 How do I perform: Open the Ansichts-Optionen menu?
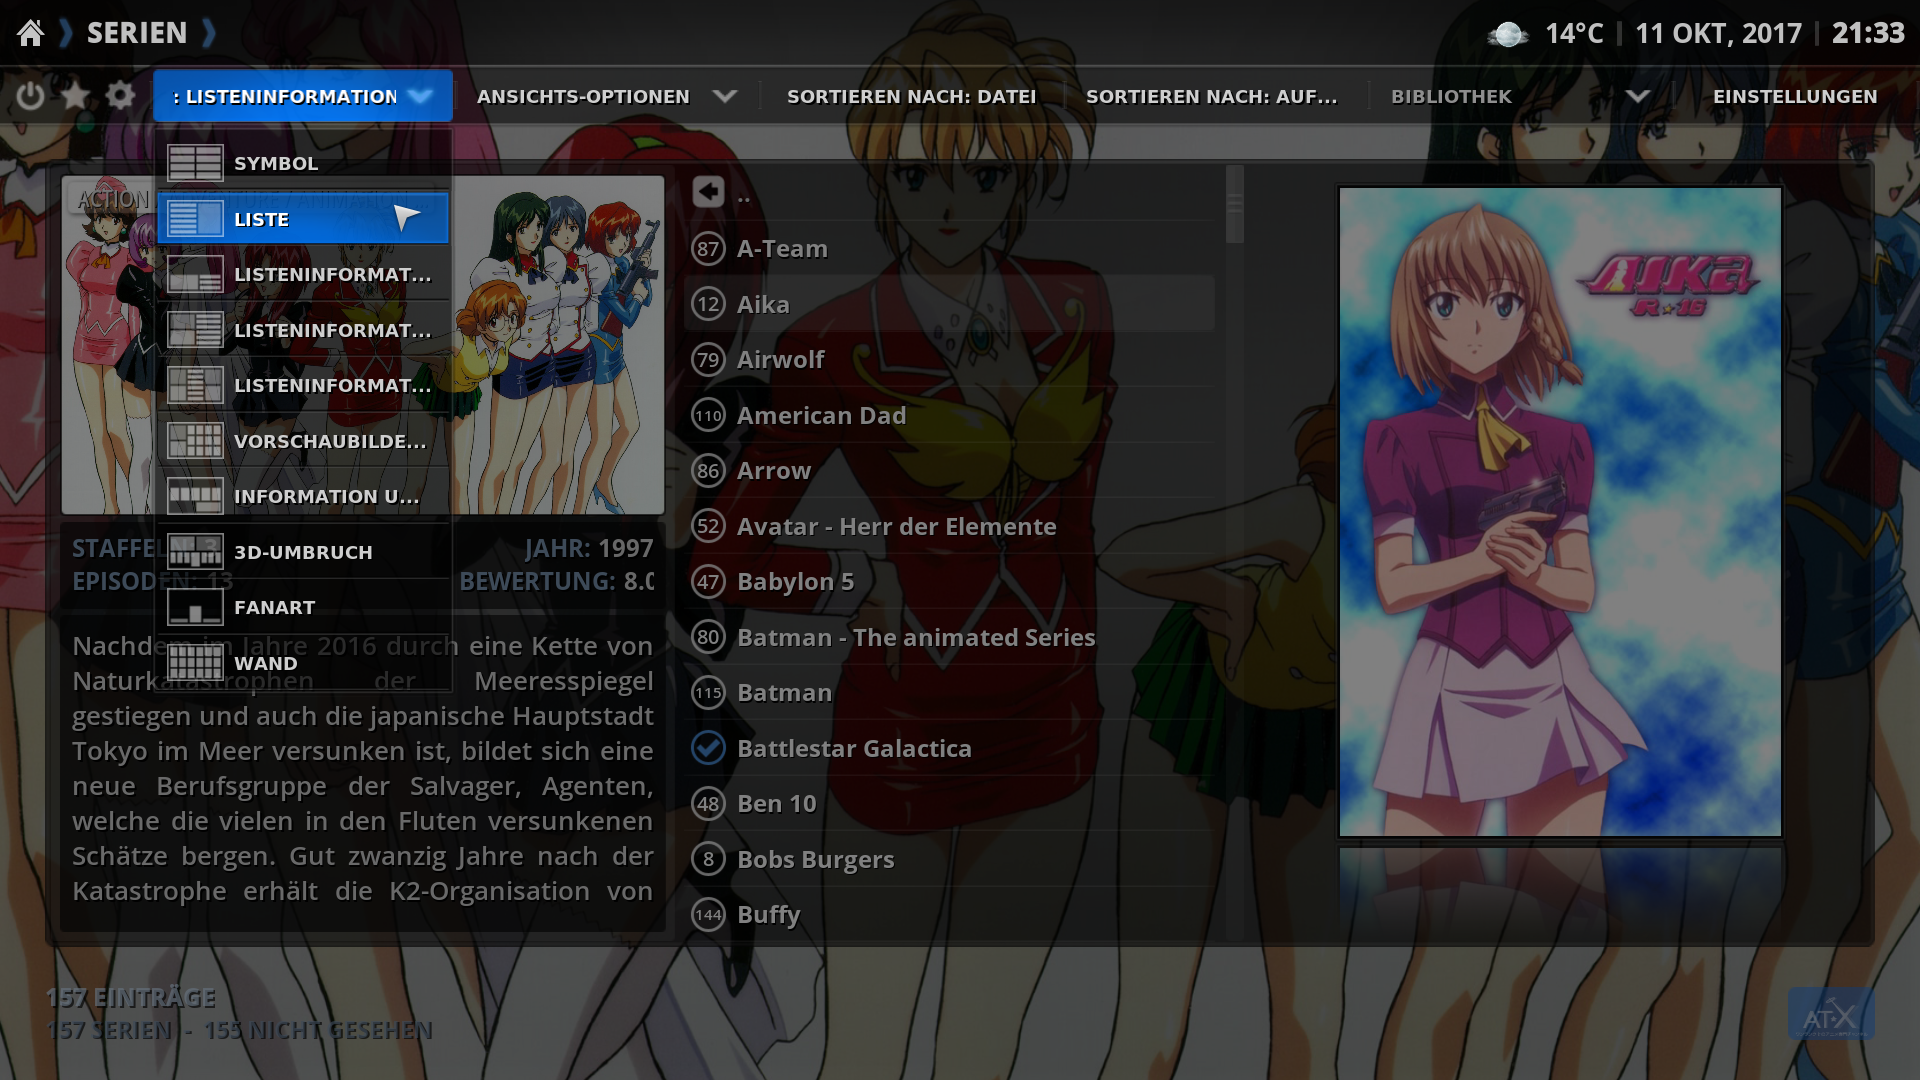[x=583, y=97]
